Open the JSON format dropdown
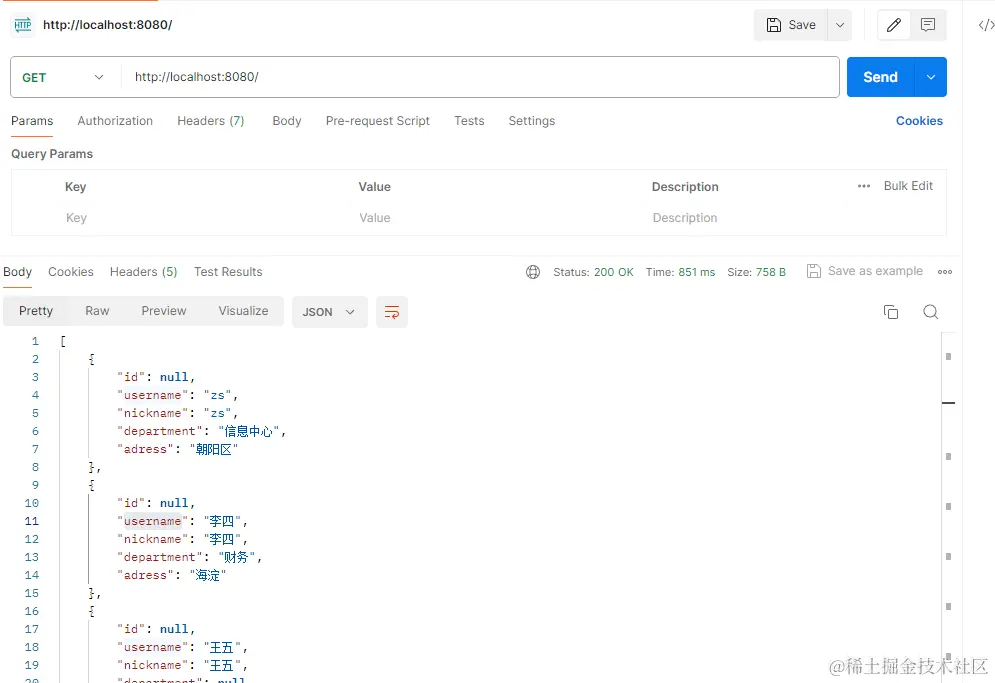Image resolution: width=995 pixels, height=683 pixels. (329, 312)
